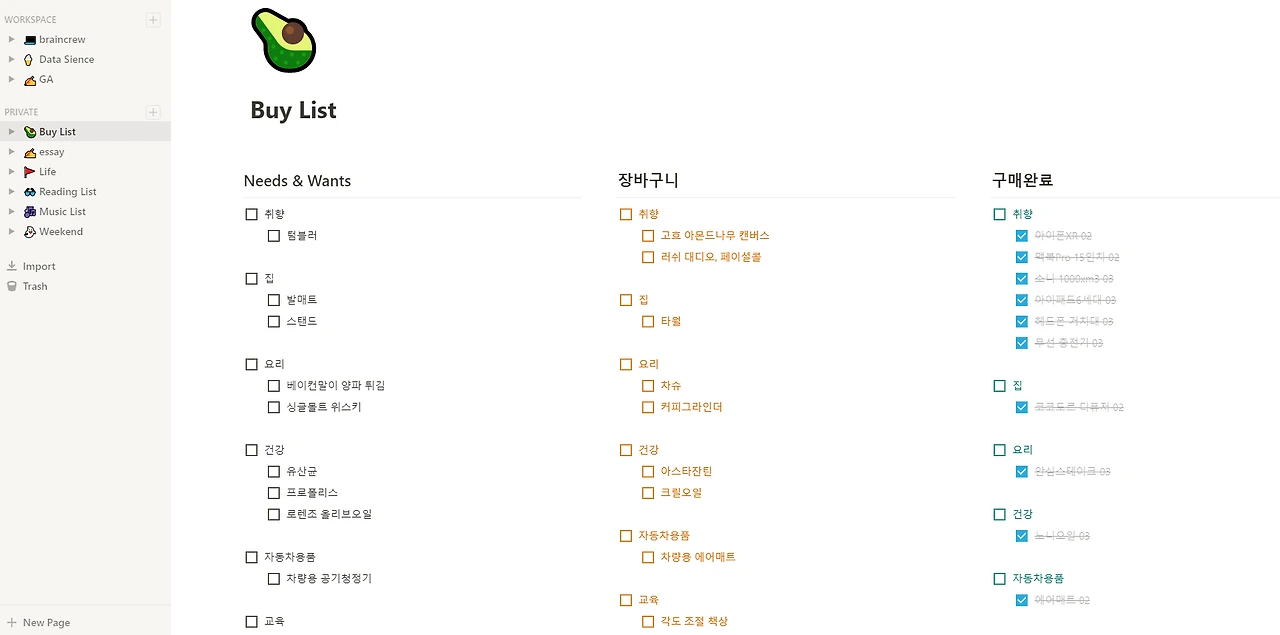
Task: Click the plus icon for New Page
Action: click(12, 622)
